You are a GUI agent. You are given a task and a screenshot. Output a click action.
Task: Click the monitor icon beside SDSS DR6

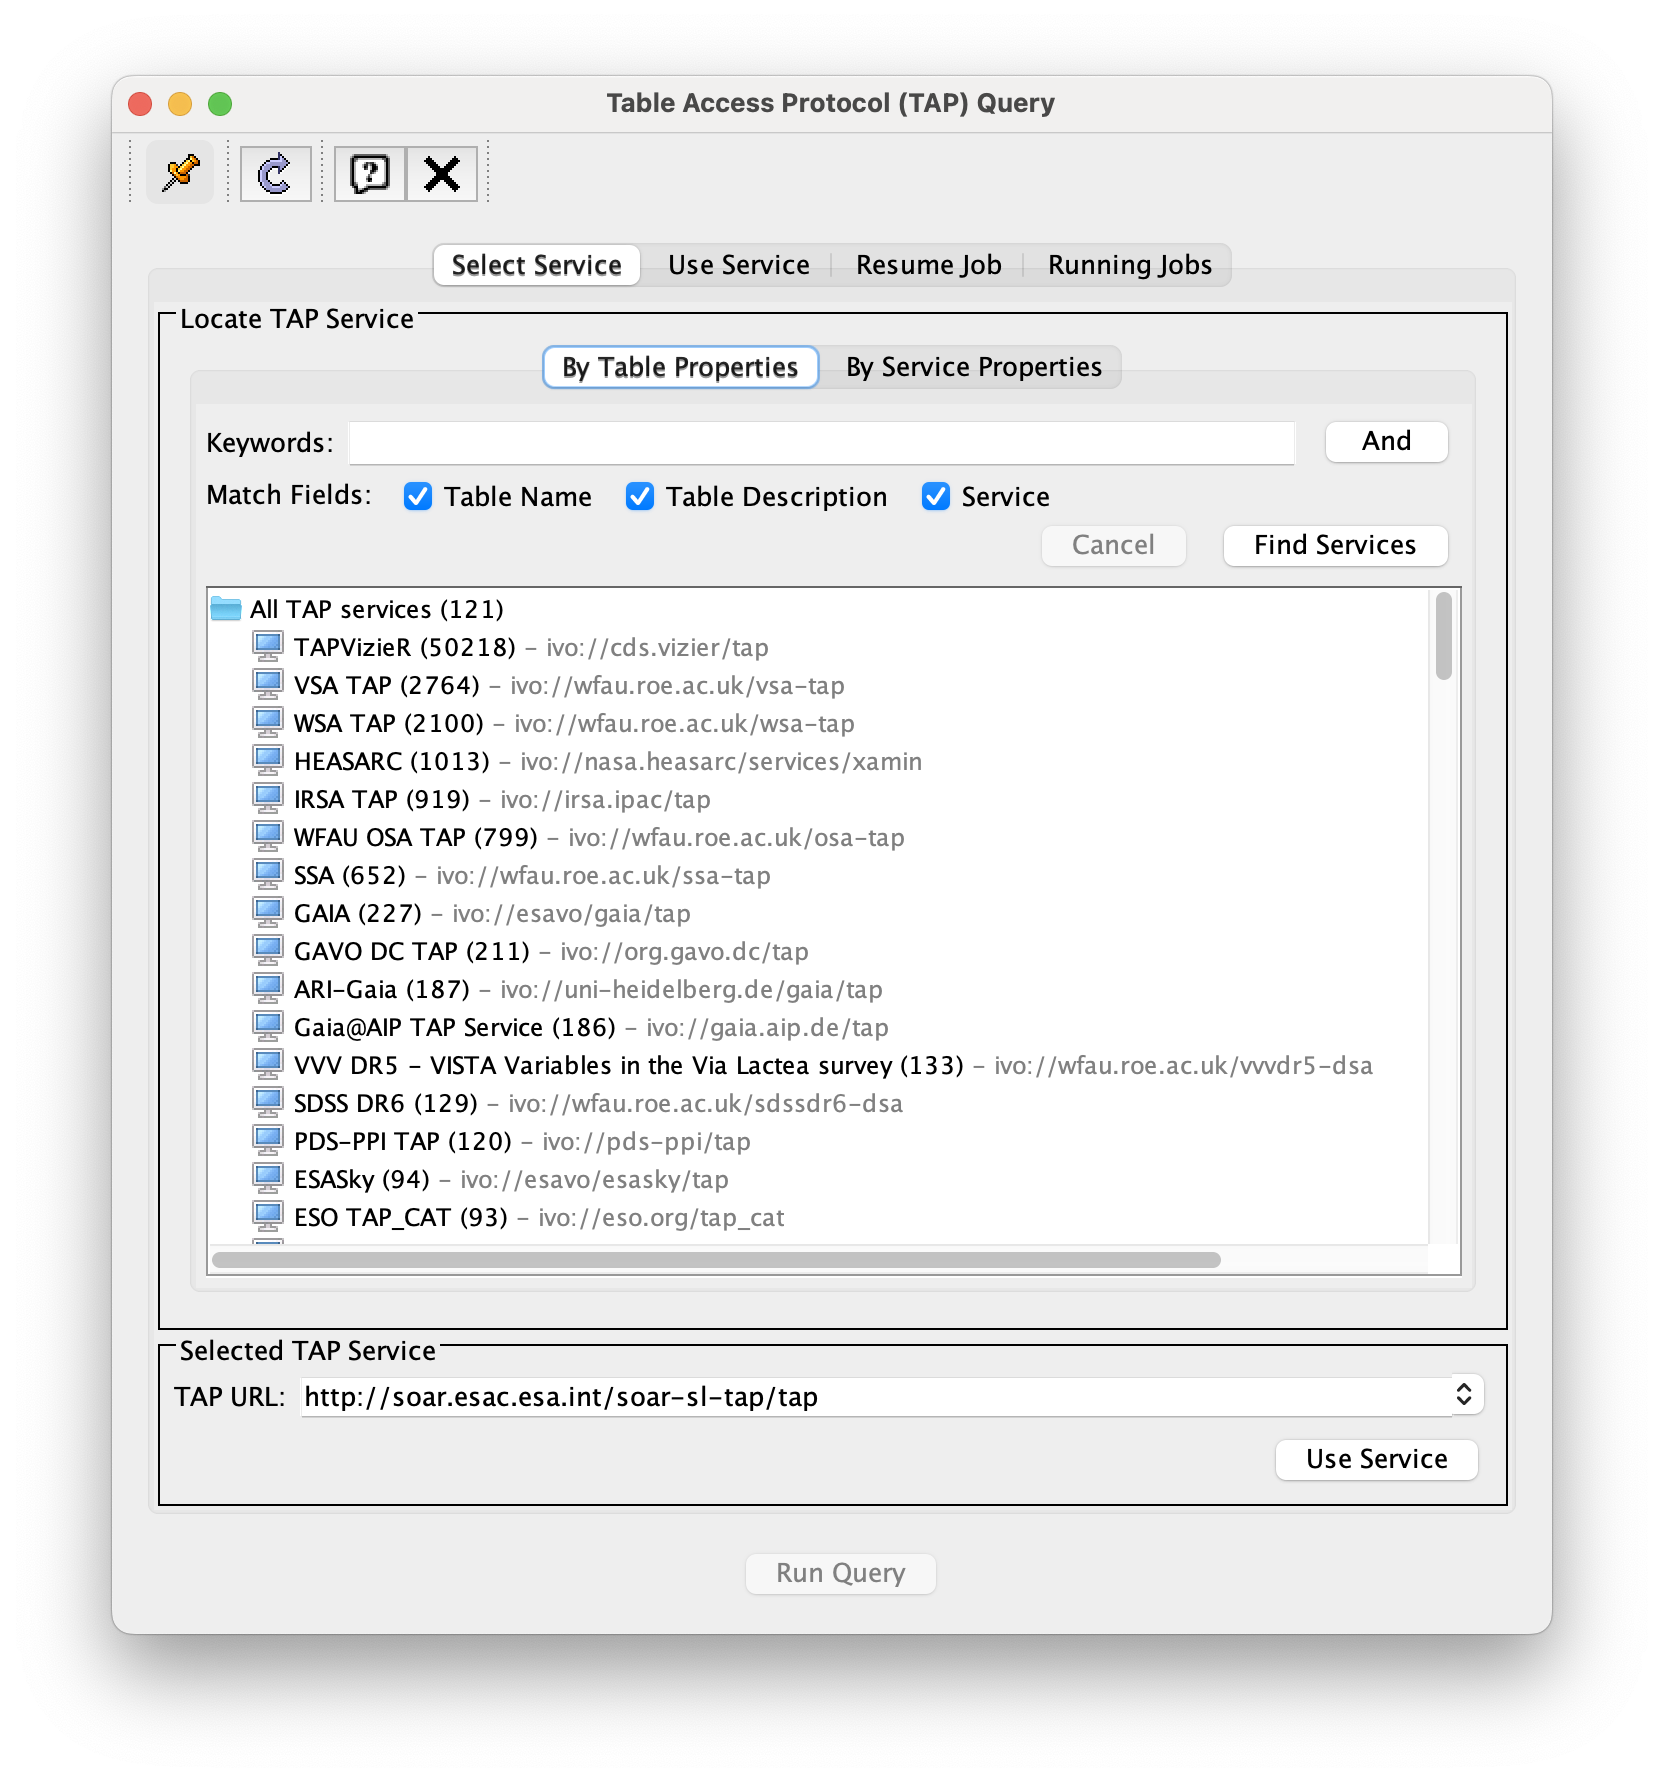click(268, 1102)
